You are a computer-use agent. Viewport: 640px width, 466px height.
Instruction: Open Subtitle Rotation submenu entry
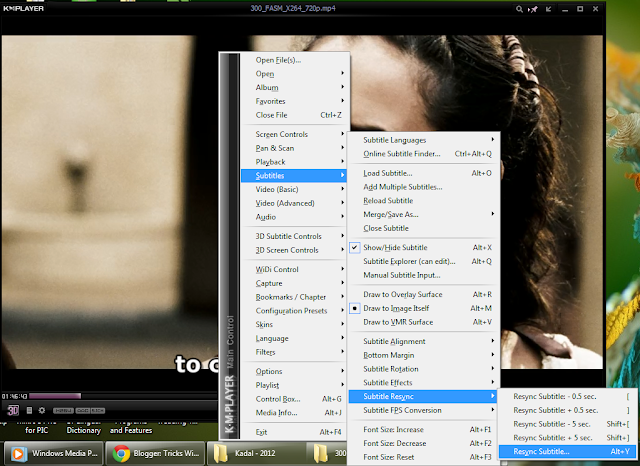coord(423,369)
